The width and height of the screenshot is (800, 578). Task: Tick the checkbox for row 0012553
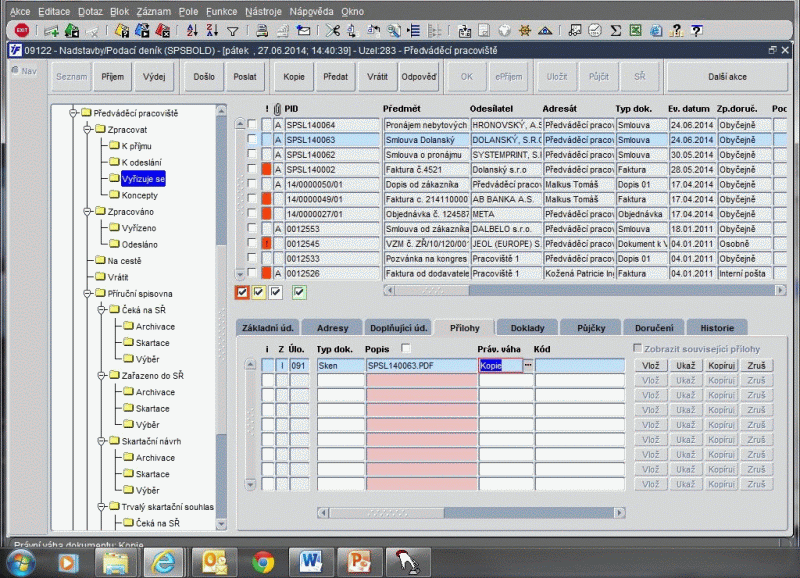pyautogui.click(x=252, y=228)
